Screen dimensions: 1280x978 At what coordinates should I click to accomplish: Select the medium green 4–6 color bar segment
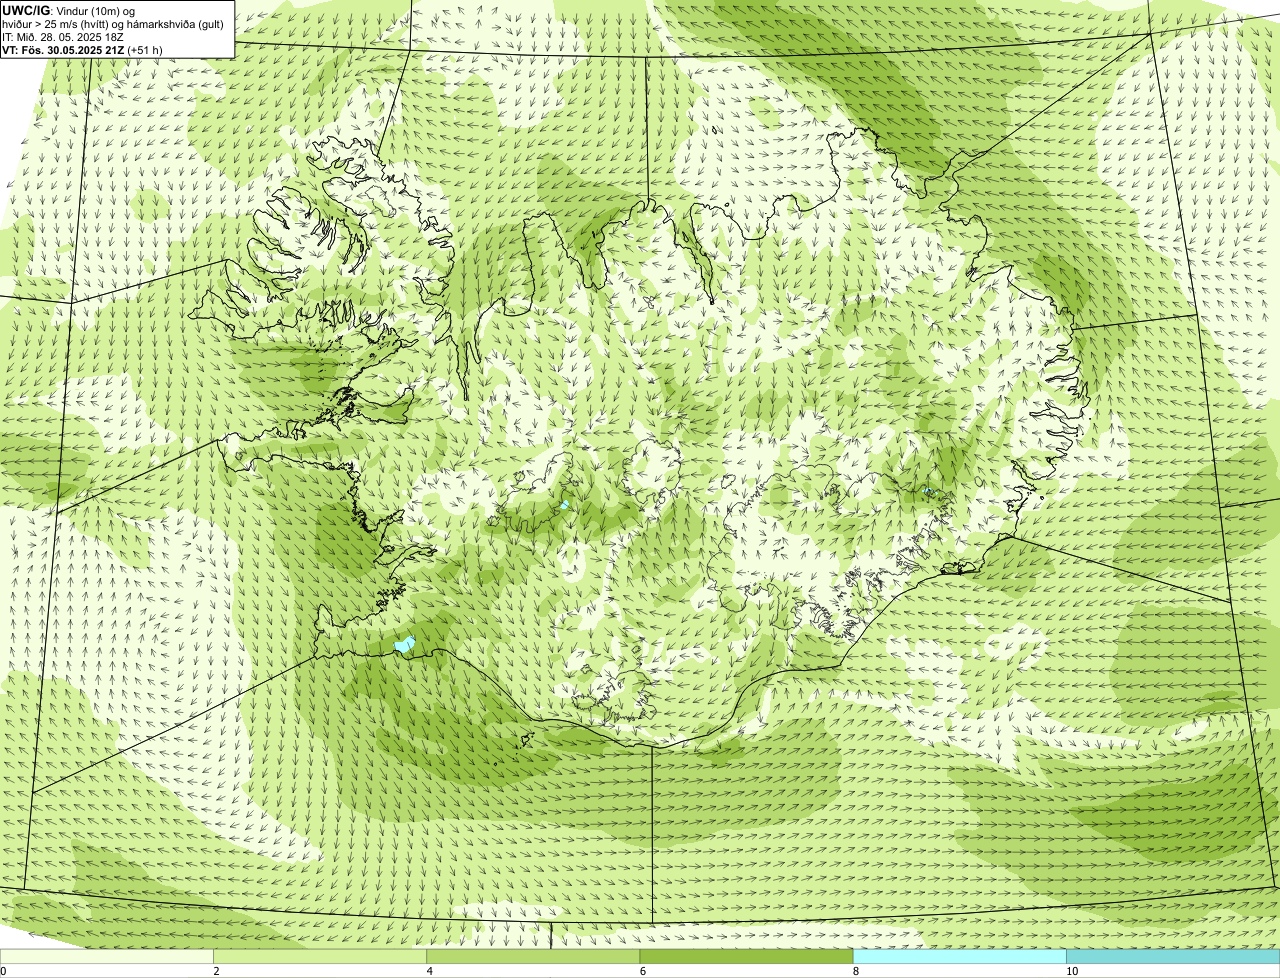pyautogui.click(x=533, y=957)
